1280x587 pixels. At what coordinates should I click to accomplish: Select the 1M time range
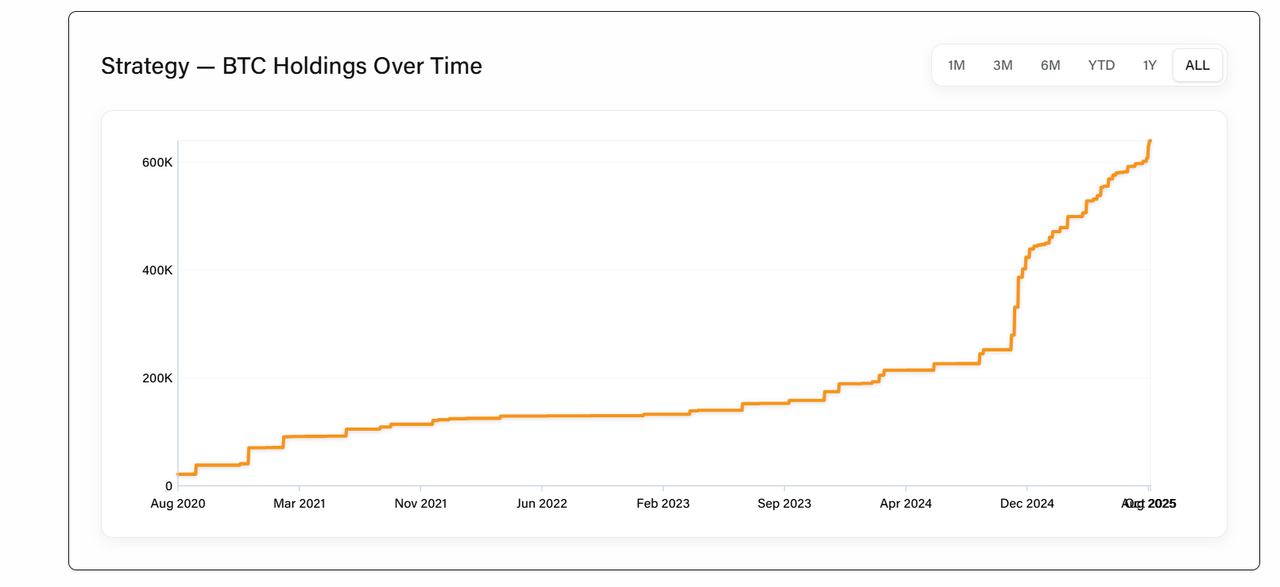click(x=956, y=65)
